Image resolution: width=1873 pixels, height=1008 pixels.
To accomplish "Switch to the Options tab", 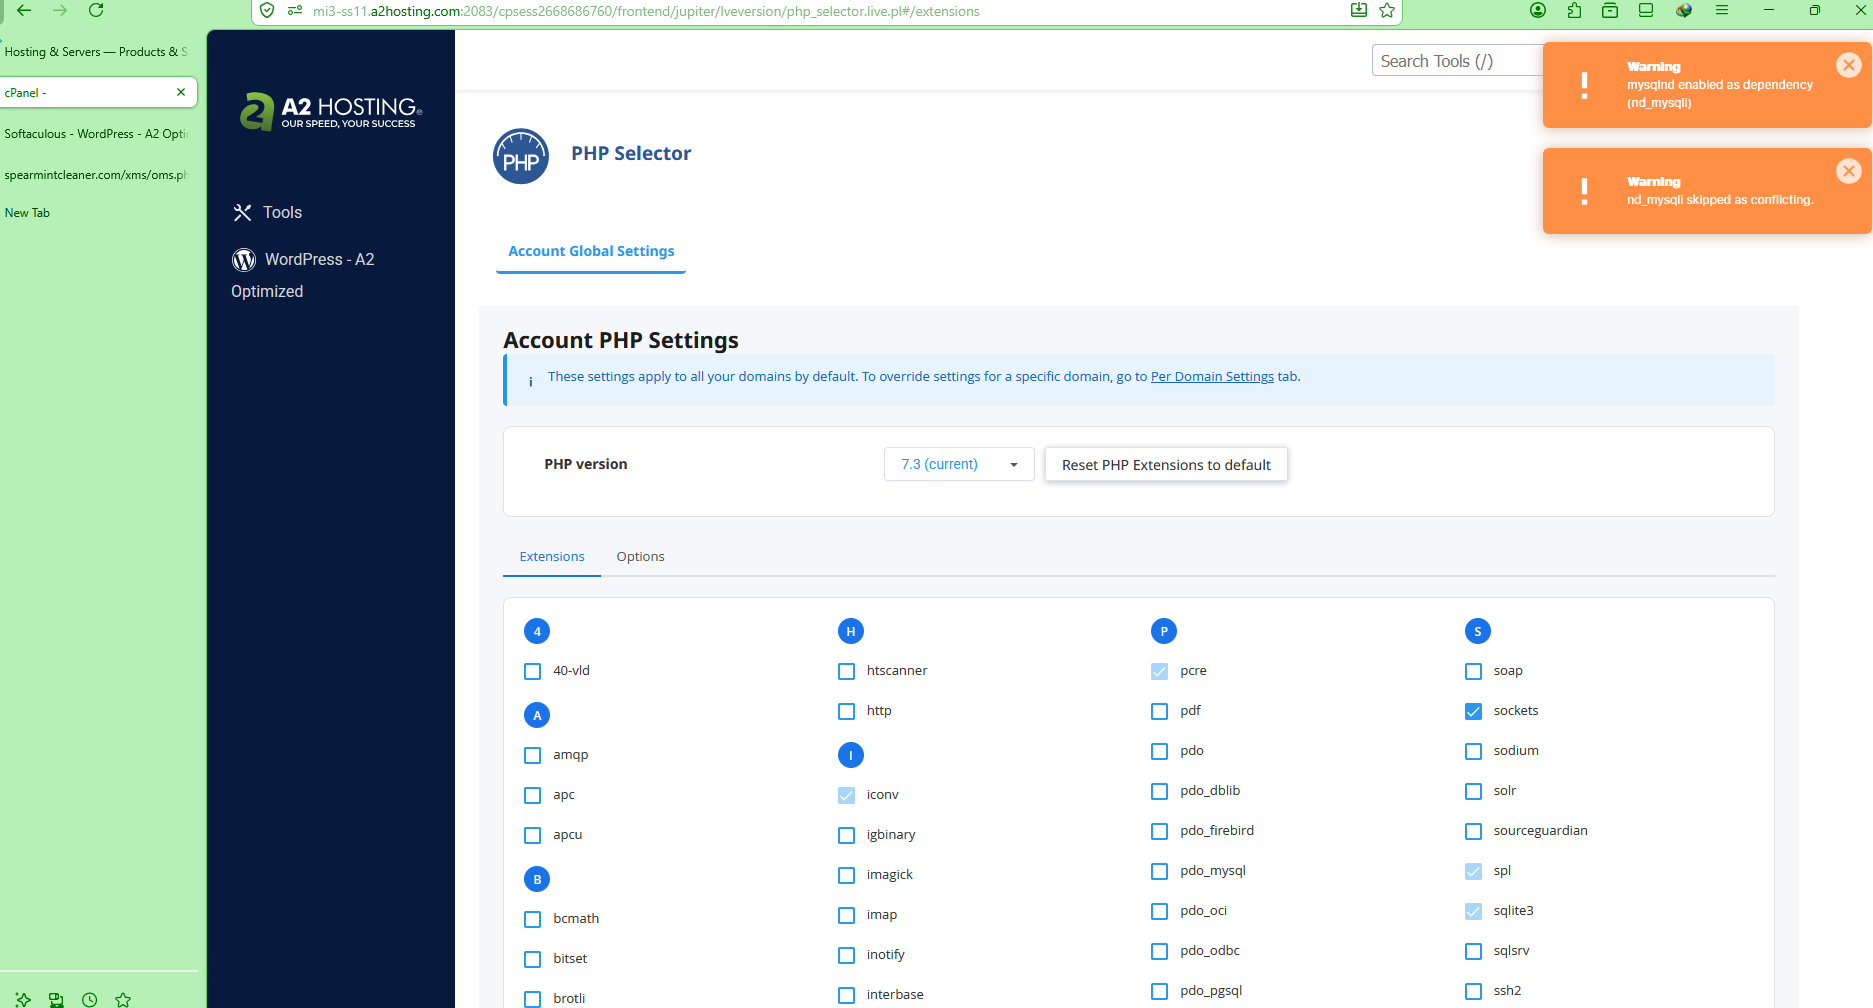I will tap(640, 557).
